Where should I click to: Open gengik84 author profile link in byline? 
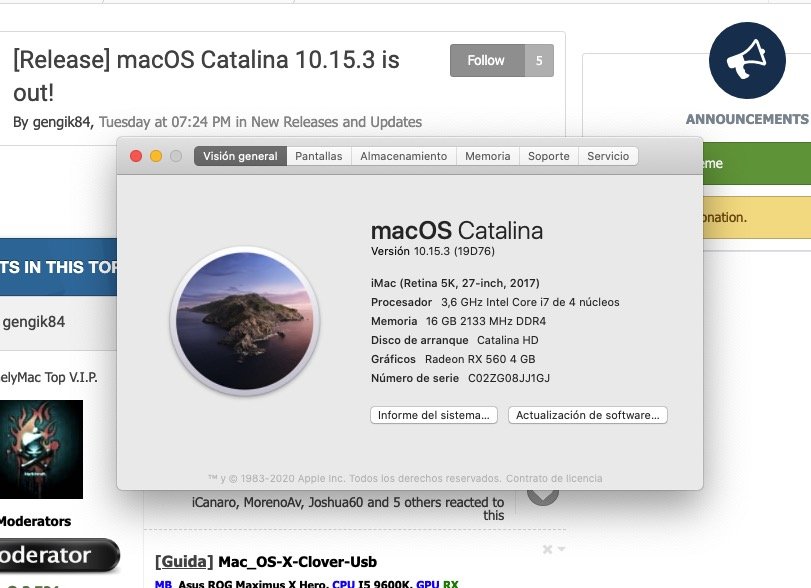62,122
